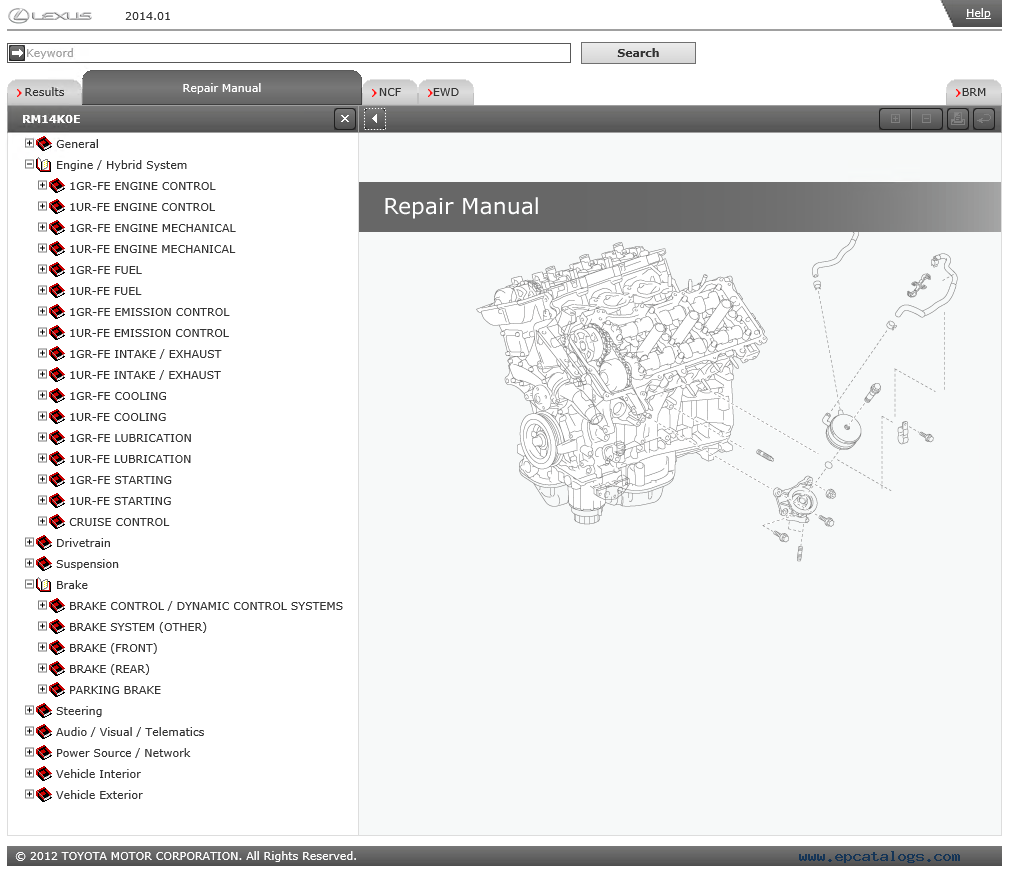1011x873 pixels.
Task: Click the red book icon beside Vehicle Exterior
Action: 44,795
